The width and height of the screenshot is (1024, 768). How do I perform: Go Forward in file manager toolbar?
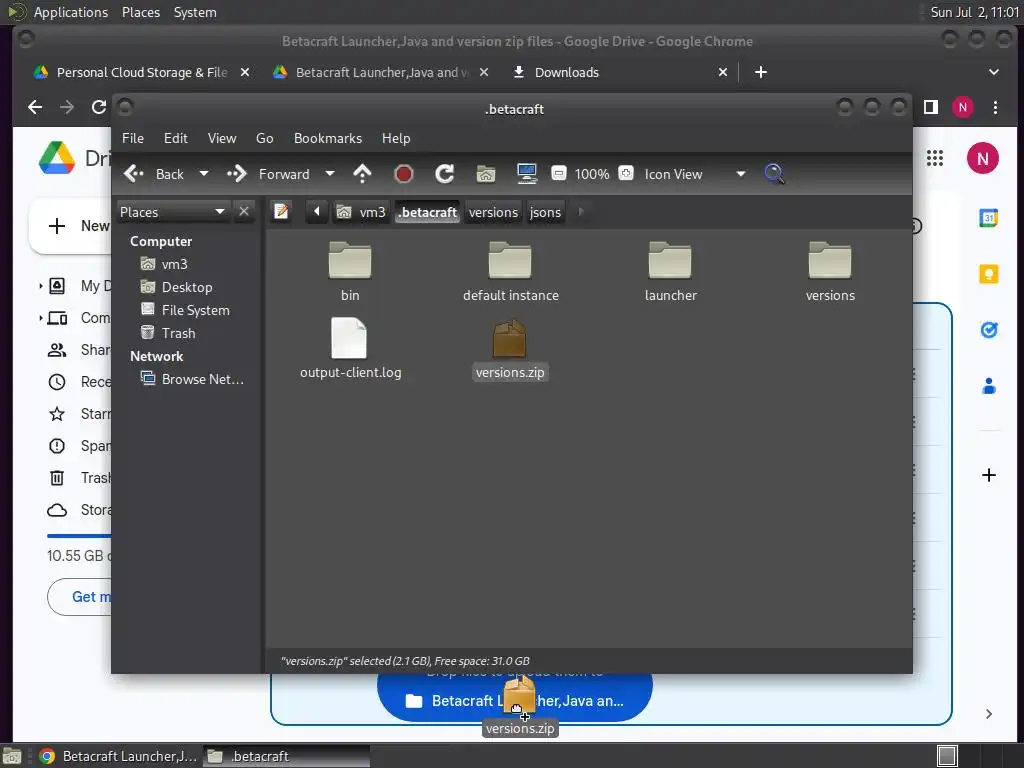pyautogui.click(x=268, y=174)
